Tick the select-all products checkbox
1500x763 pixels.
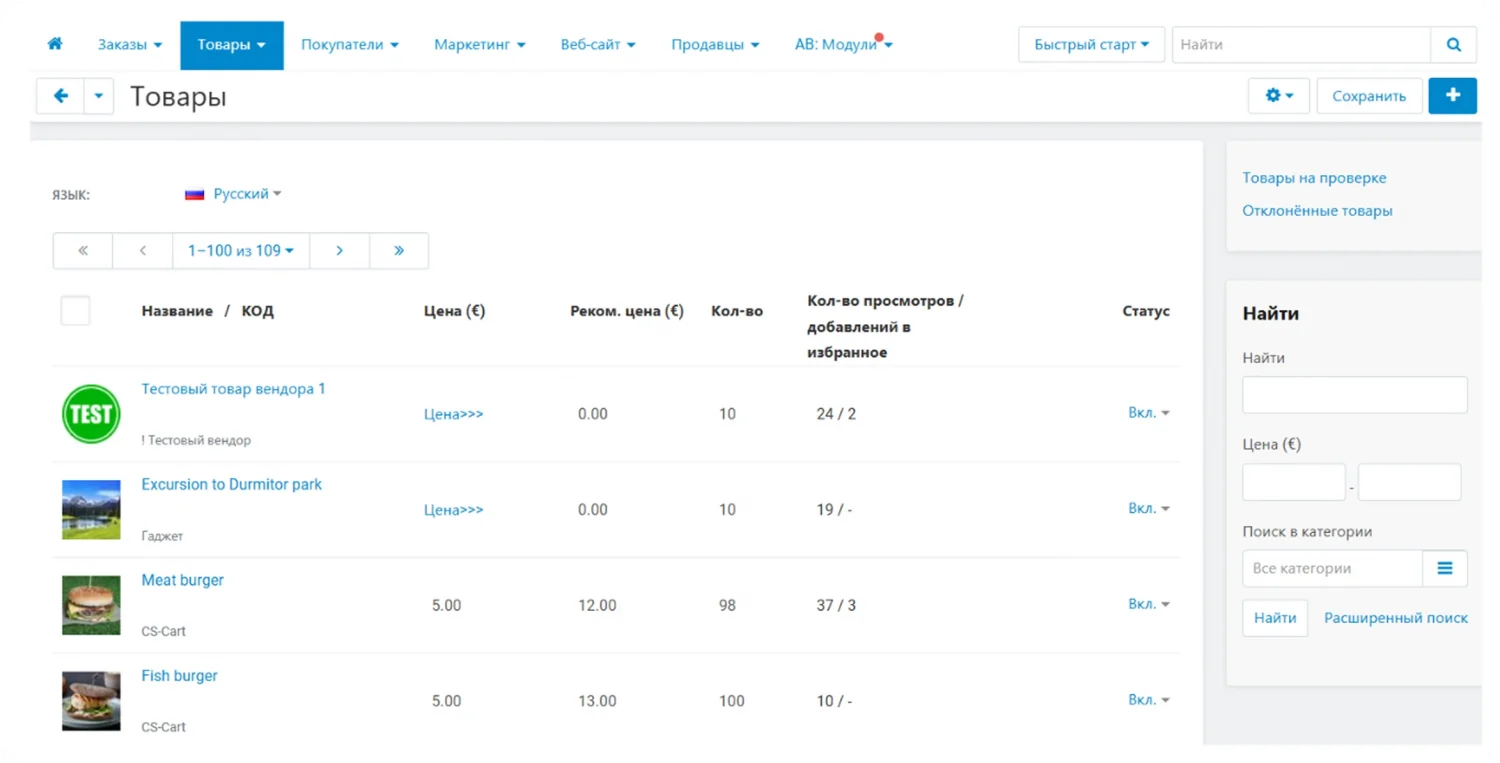click(x=76, y=311)
